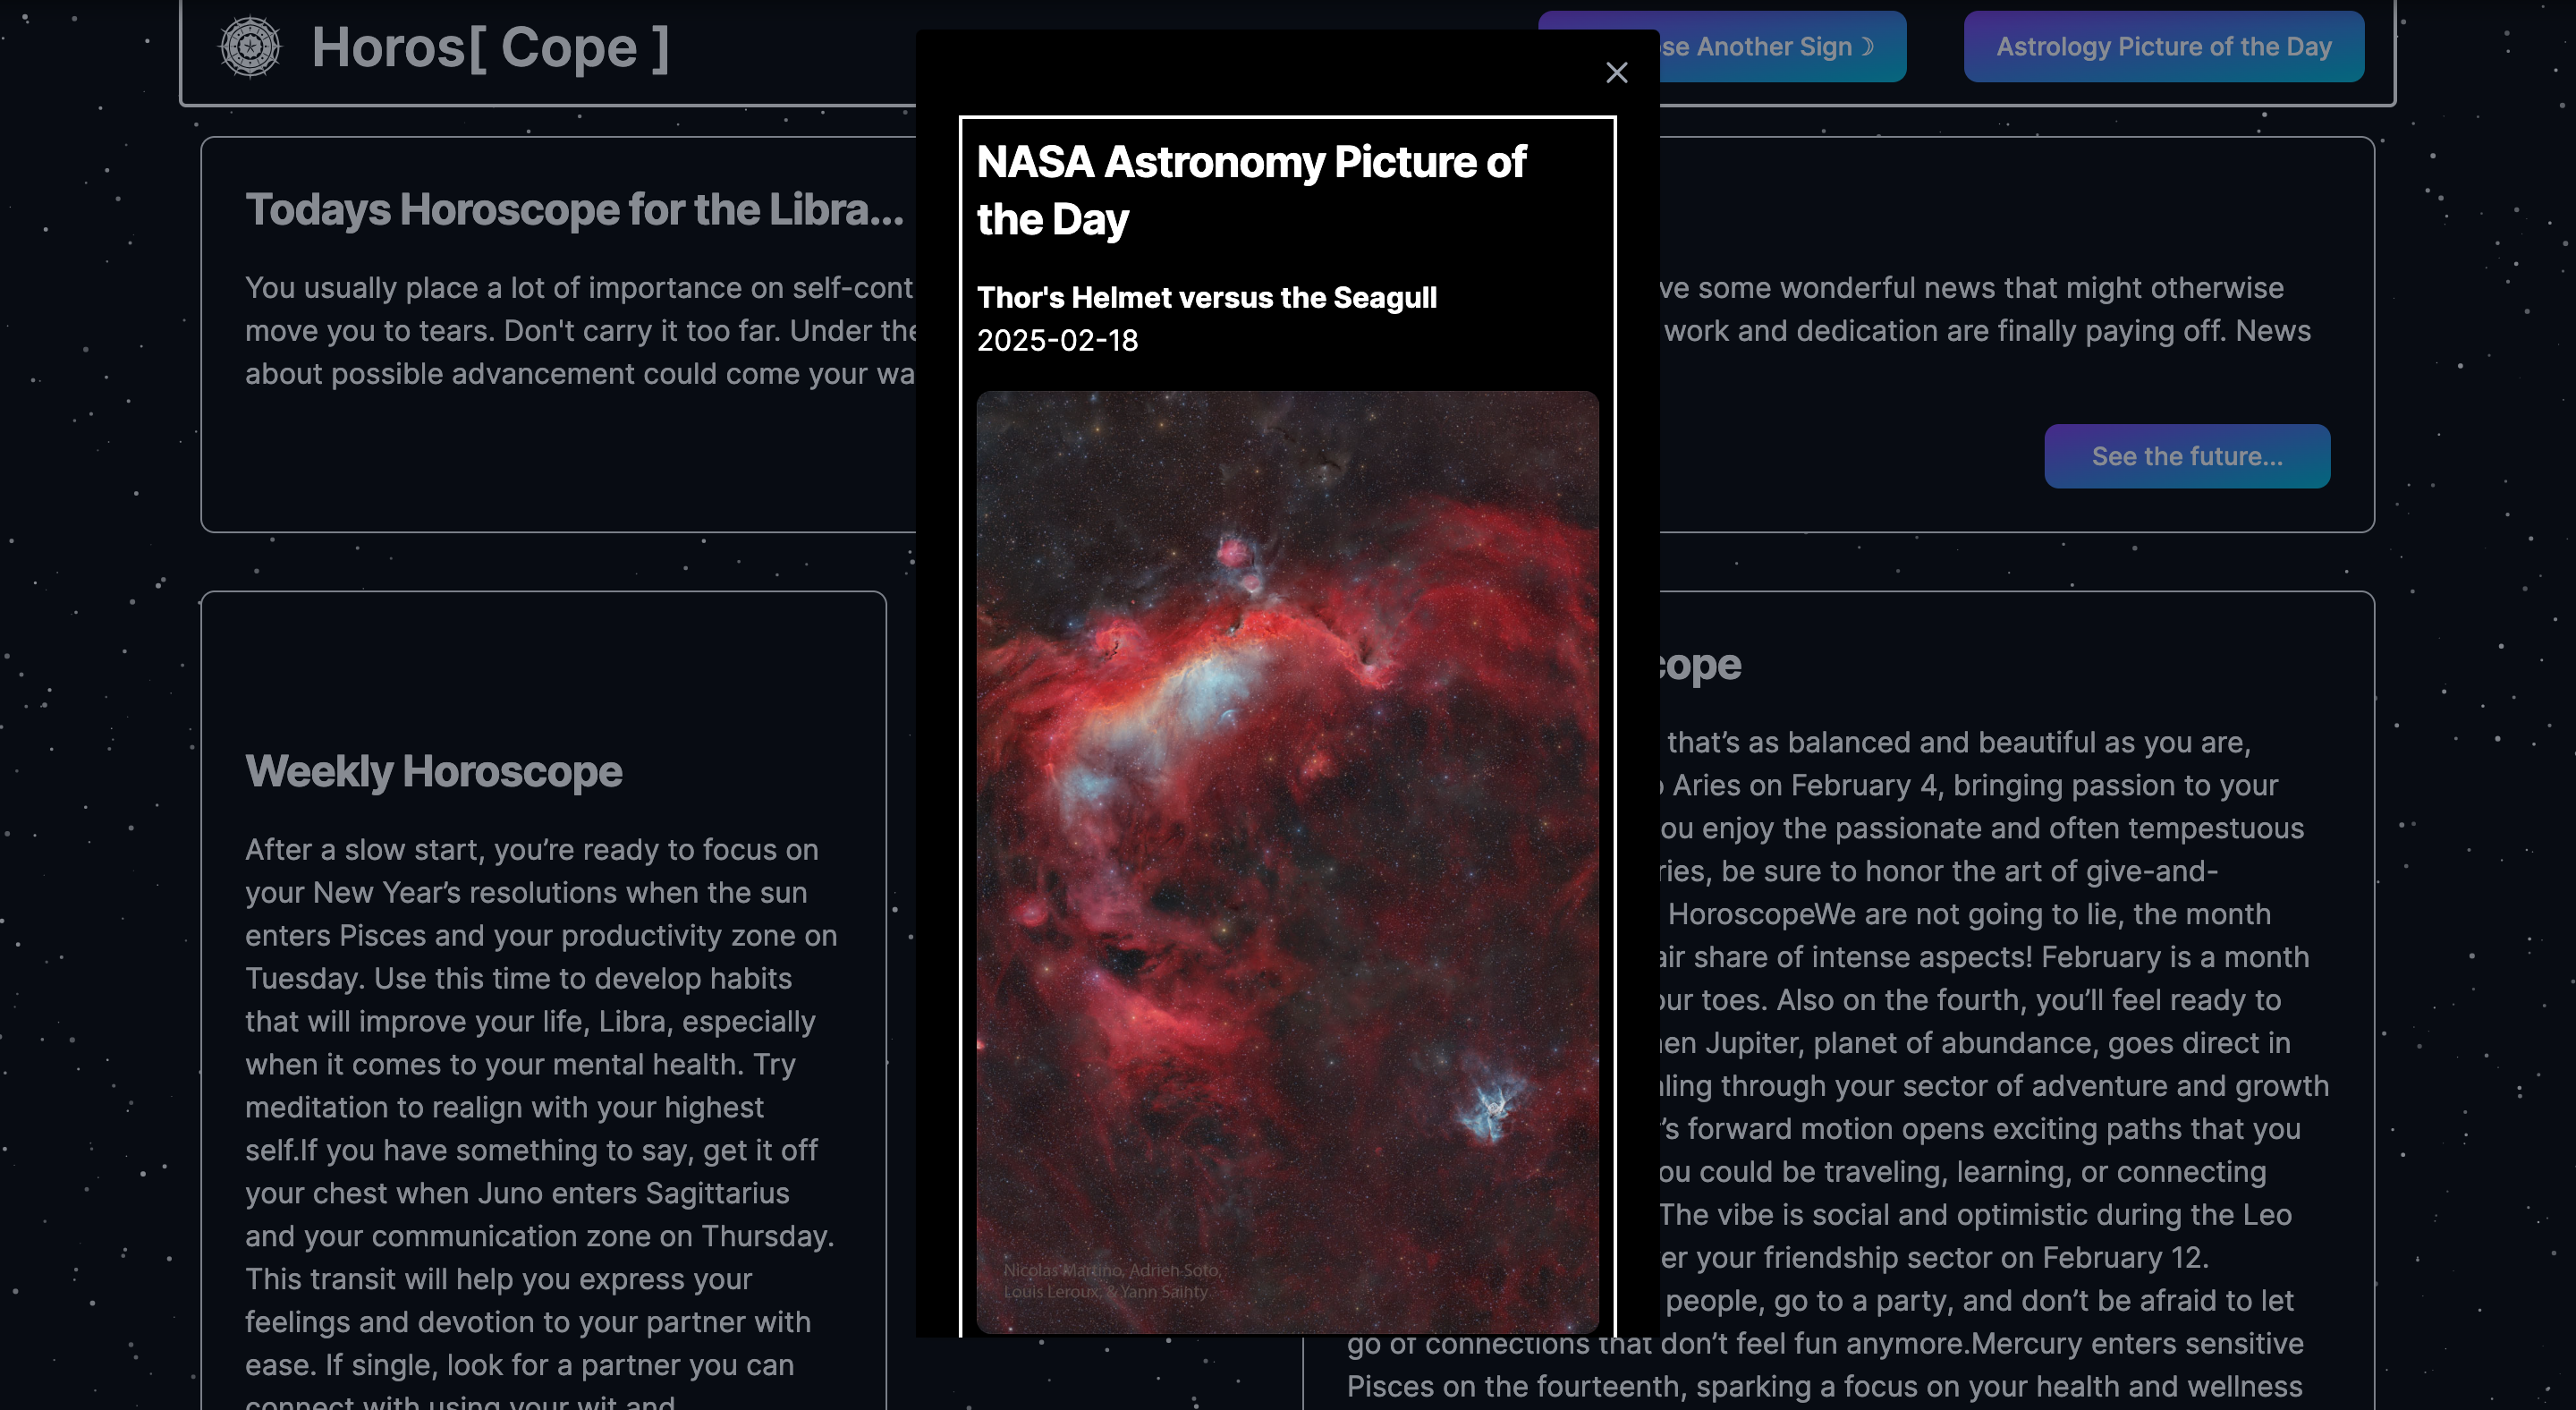The image size is (2576, 1410).
Task: Open the Astrology Picture of the Day
Action: (x=2163, y=46)
